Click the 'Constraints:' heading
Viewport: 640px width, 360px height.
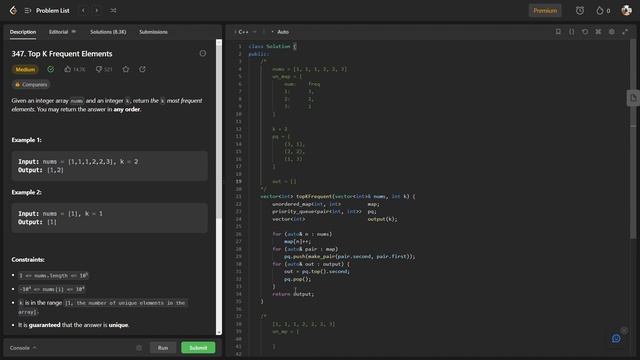[x=28, y=260]
